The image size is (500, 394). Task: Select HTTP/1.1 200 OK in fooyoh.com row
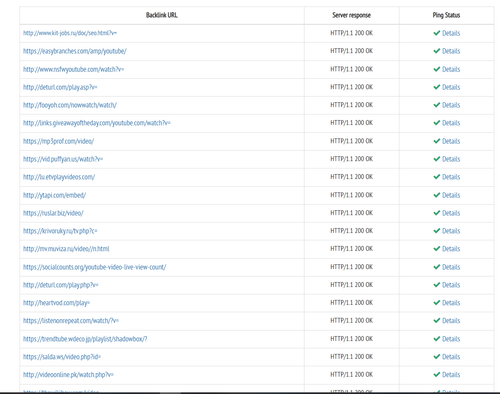point(351,105)
